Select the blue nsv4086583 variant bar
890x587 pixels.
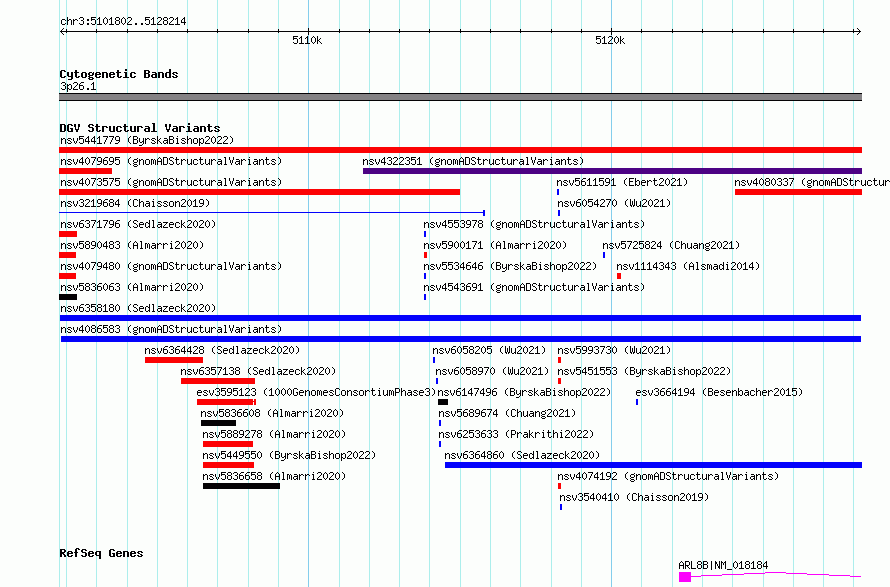pos(461,339)
